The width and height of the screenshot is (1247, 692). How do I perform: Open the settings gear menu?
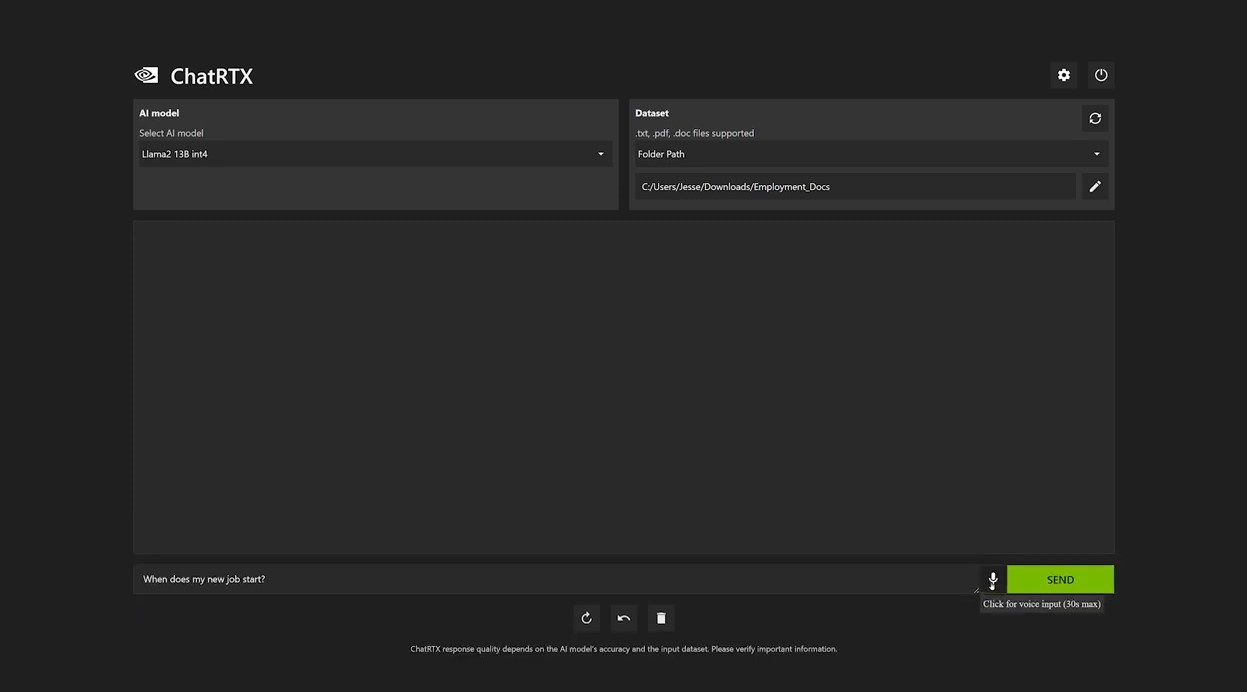tap(1063, 75)
